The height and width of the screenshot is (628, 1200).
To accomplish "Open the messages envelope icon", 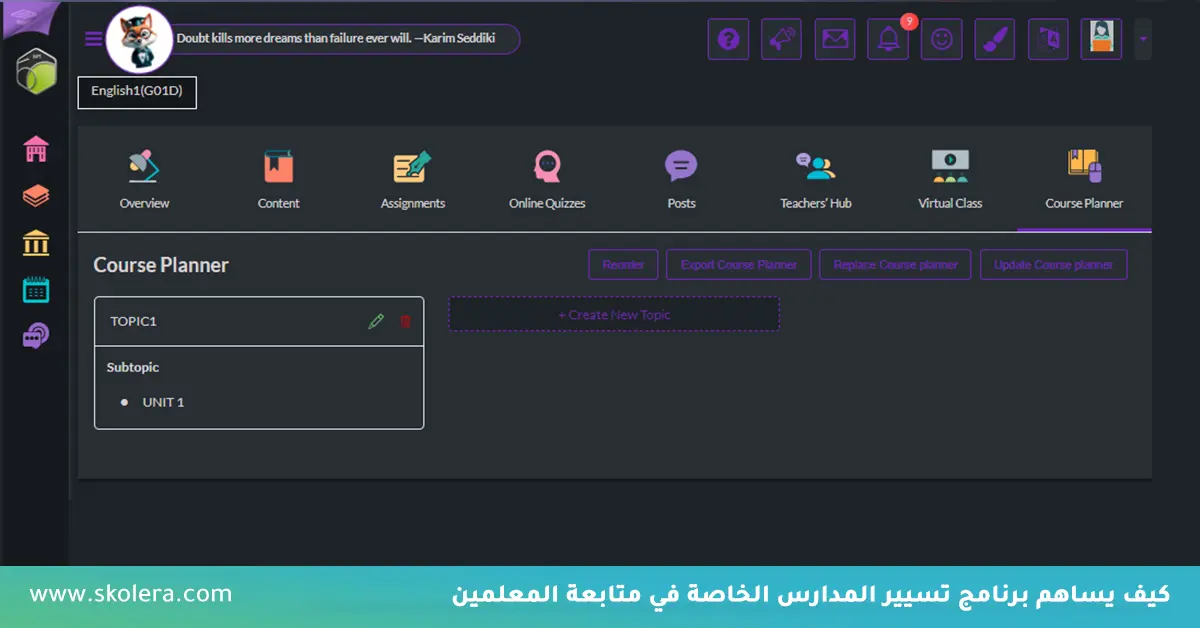I will 835,38.
